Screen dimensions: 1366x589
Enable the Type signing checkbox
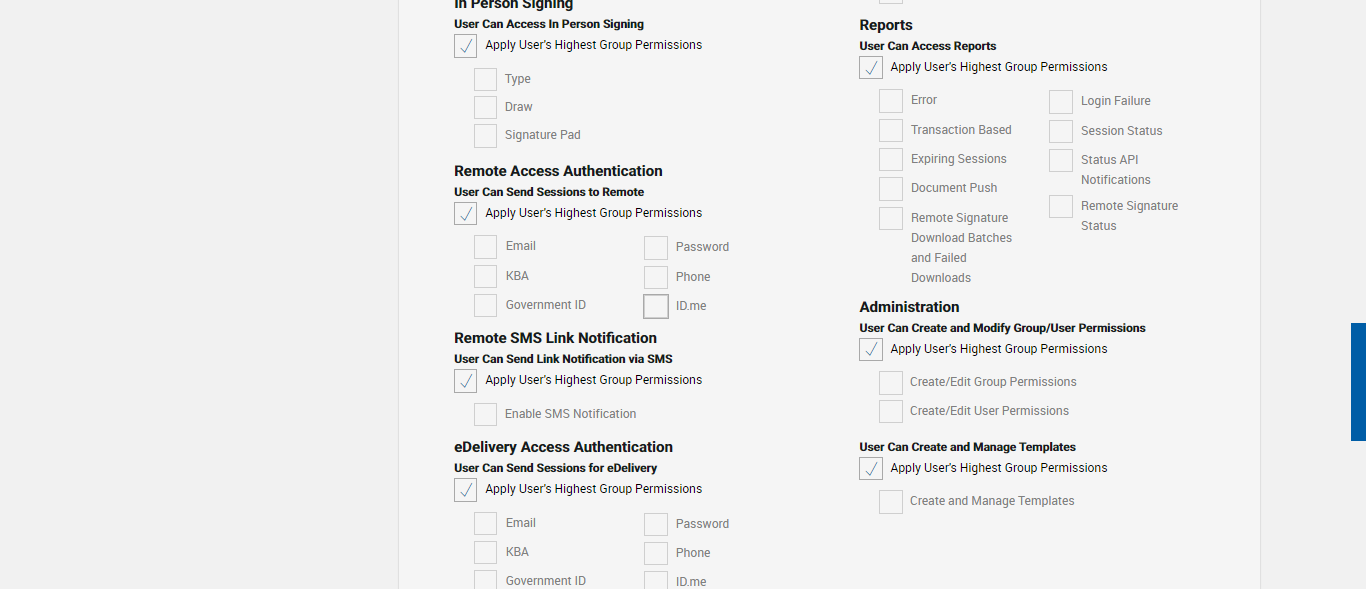tap(485, 80)
